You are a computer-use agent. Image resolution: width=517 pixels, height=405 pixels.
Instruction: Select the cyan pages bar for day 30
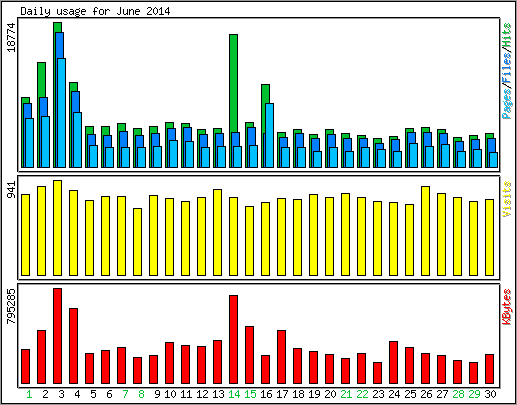(493, 160)
